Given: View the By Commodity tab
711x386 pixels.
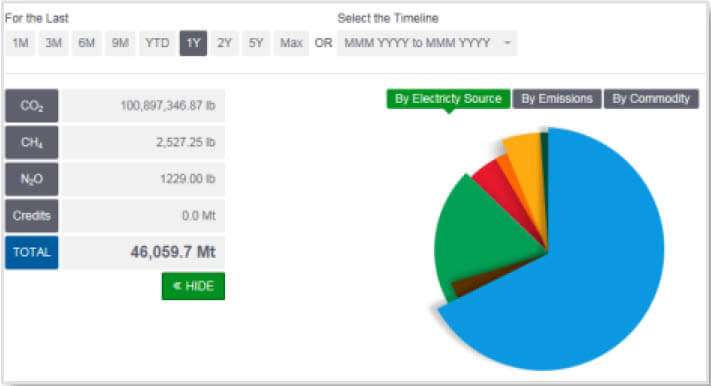Looking at the screenshot, I should tap(651, 99).
